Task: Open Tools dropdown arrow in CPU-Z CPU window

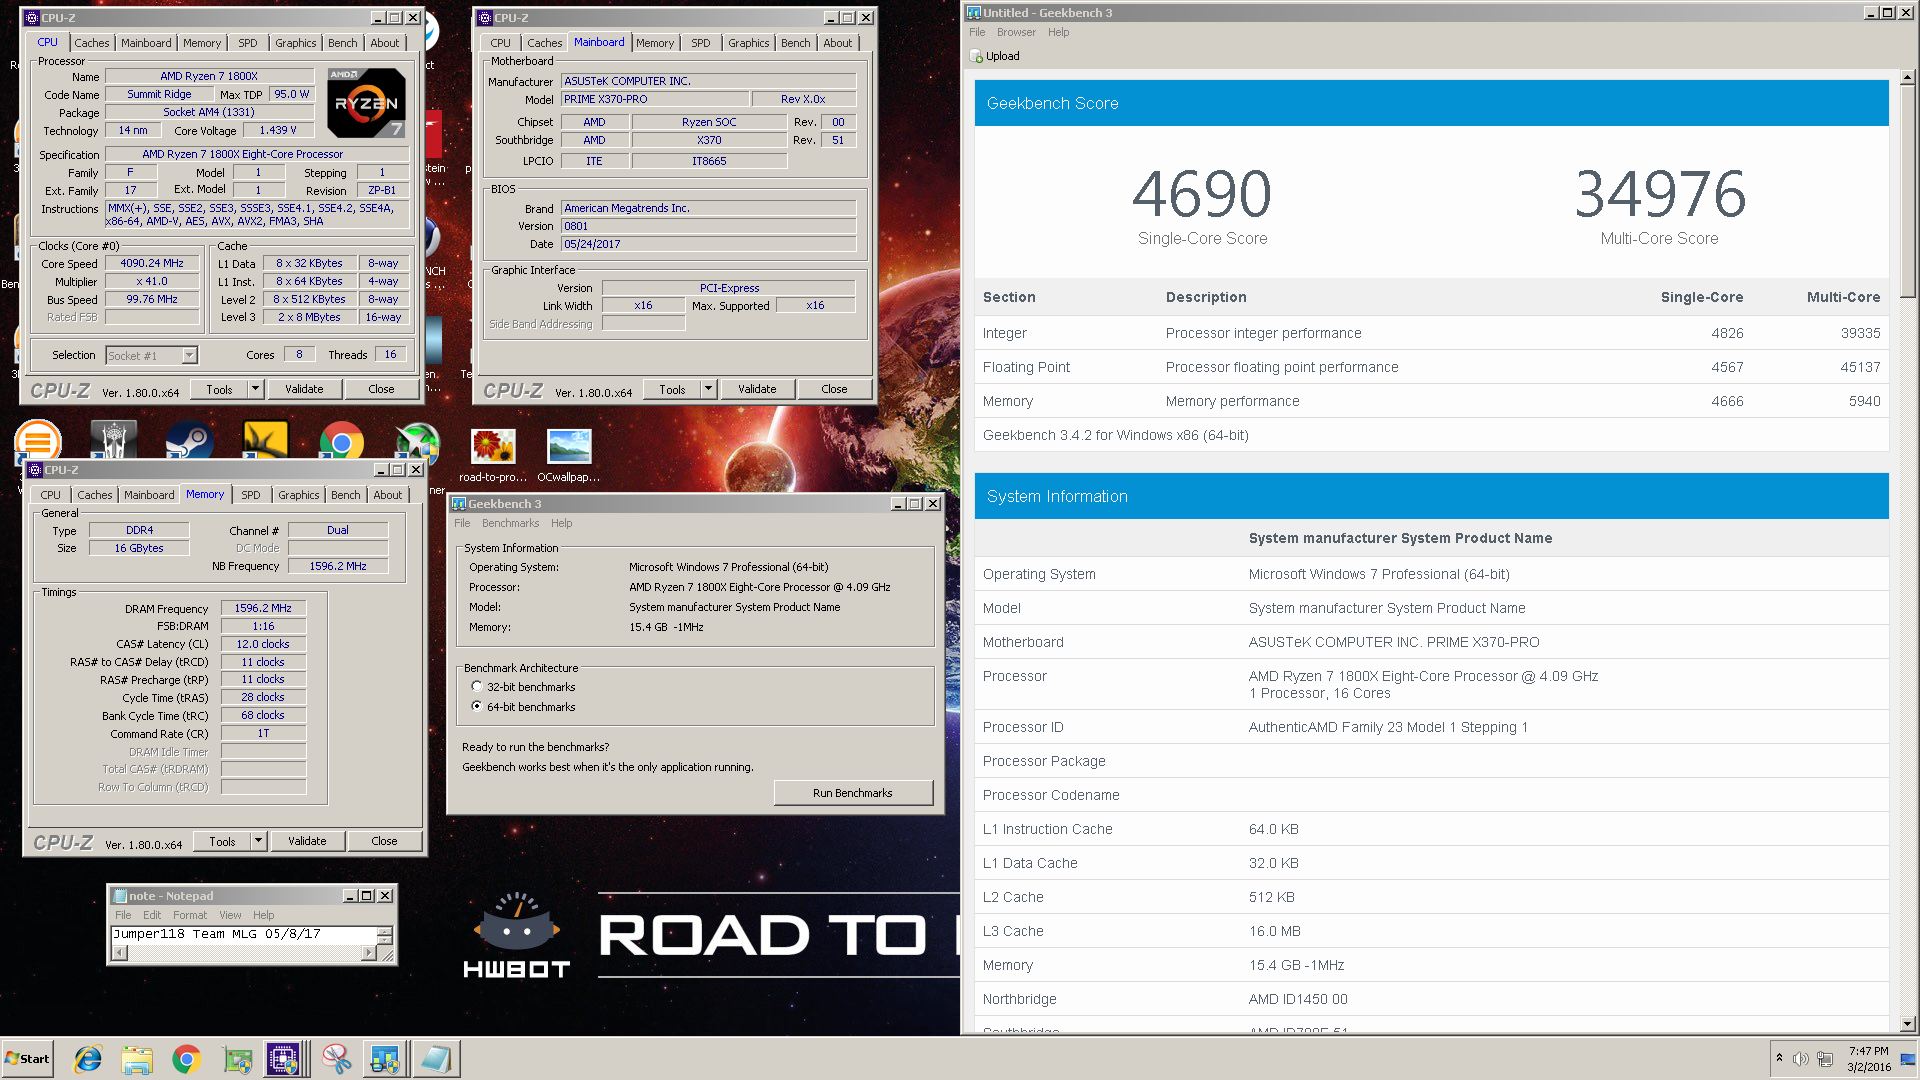Action: click(x=256, y=389)
